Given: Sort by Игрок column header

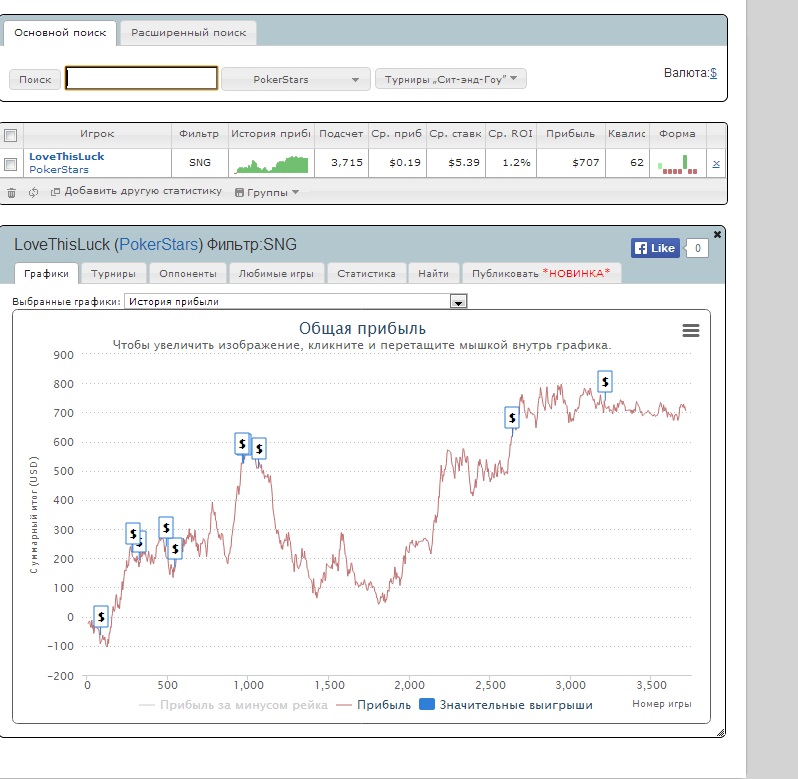Looking at the screenshot, I should [97, 134].
